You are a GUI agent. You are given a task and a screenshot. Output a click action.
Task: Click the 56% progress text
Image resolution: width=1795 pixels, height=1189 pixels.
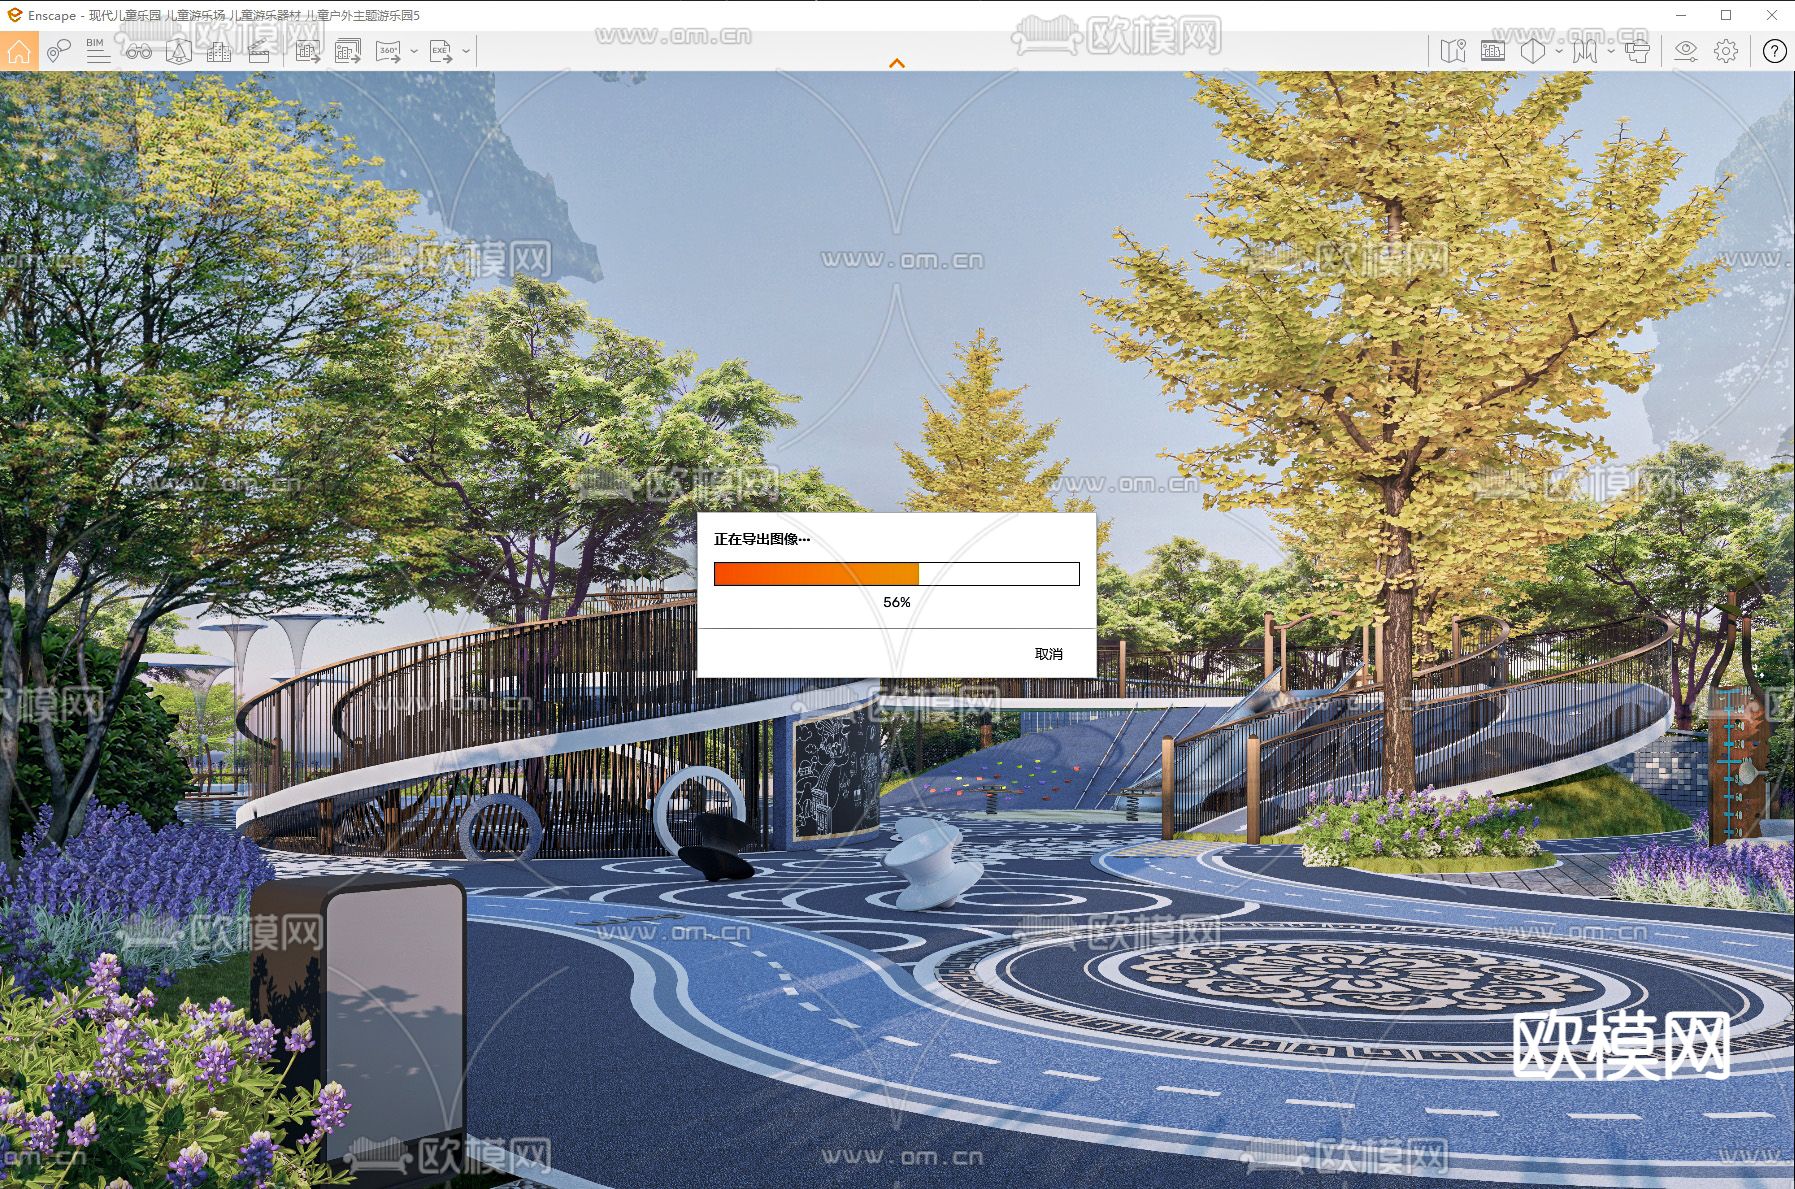[x=897, y=602]
